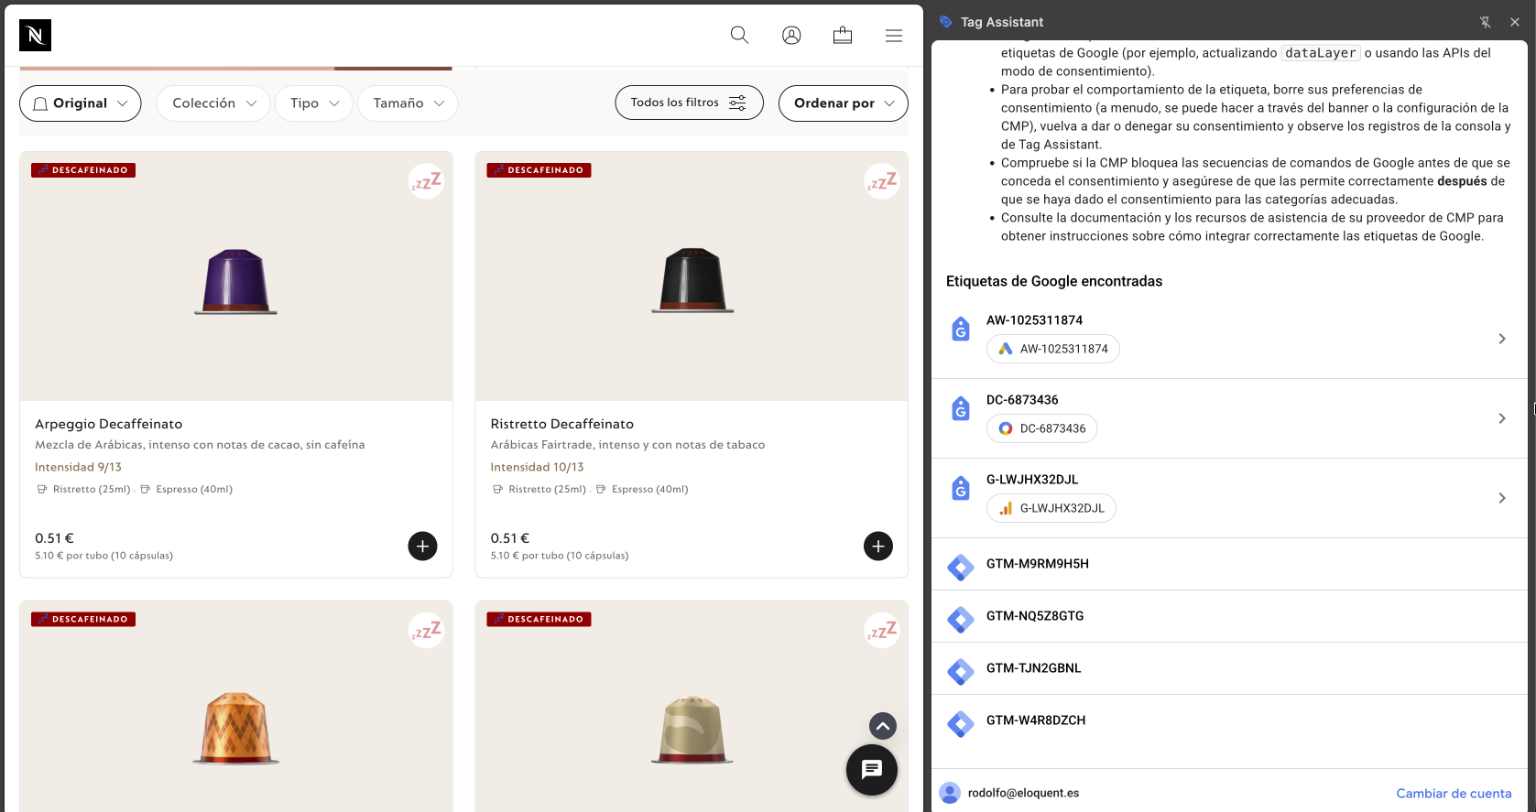Open Arpeggio Decaffeinato product title
Screen dimensions: 1536x812
click(x=109, y=424)
